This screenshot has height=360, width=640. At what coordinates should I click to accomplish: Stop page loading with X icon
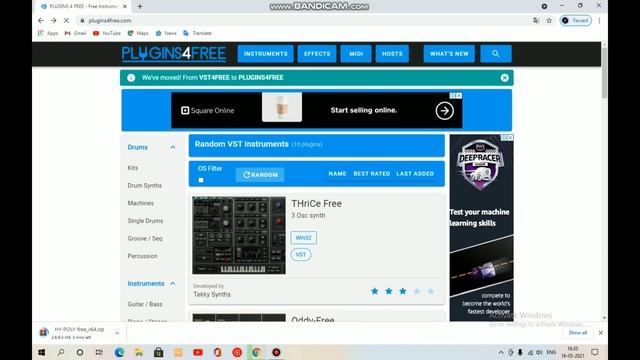67,20
